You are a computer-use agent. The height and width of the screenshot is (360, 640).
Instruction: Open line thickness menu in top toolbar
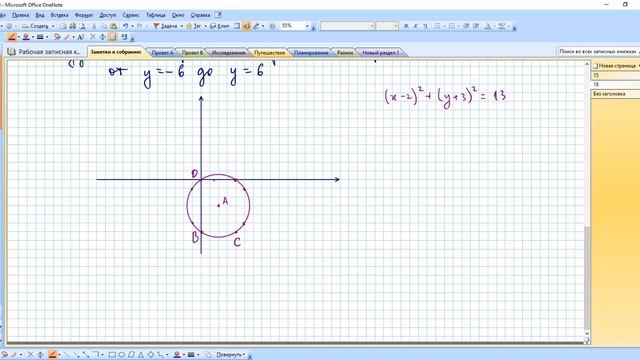[x=40, y=37]
